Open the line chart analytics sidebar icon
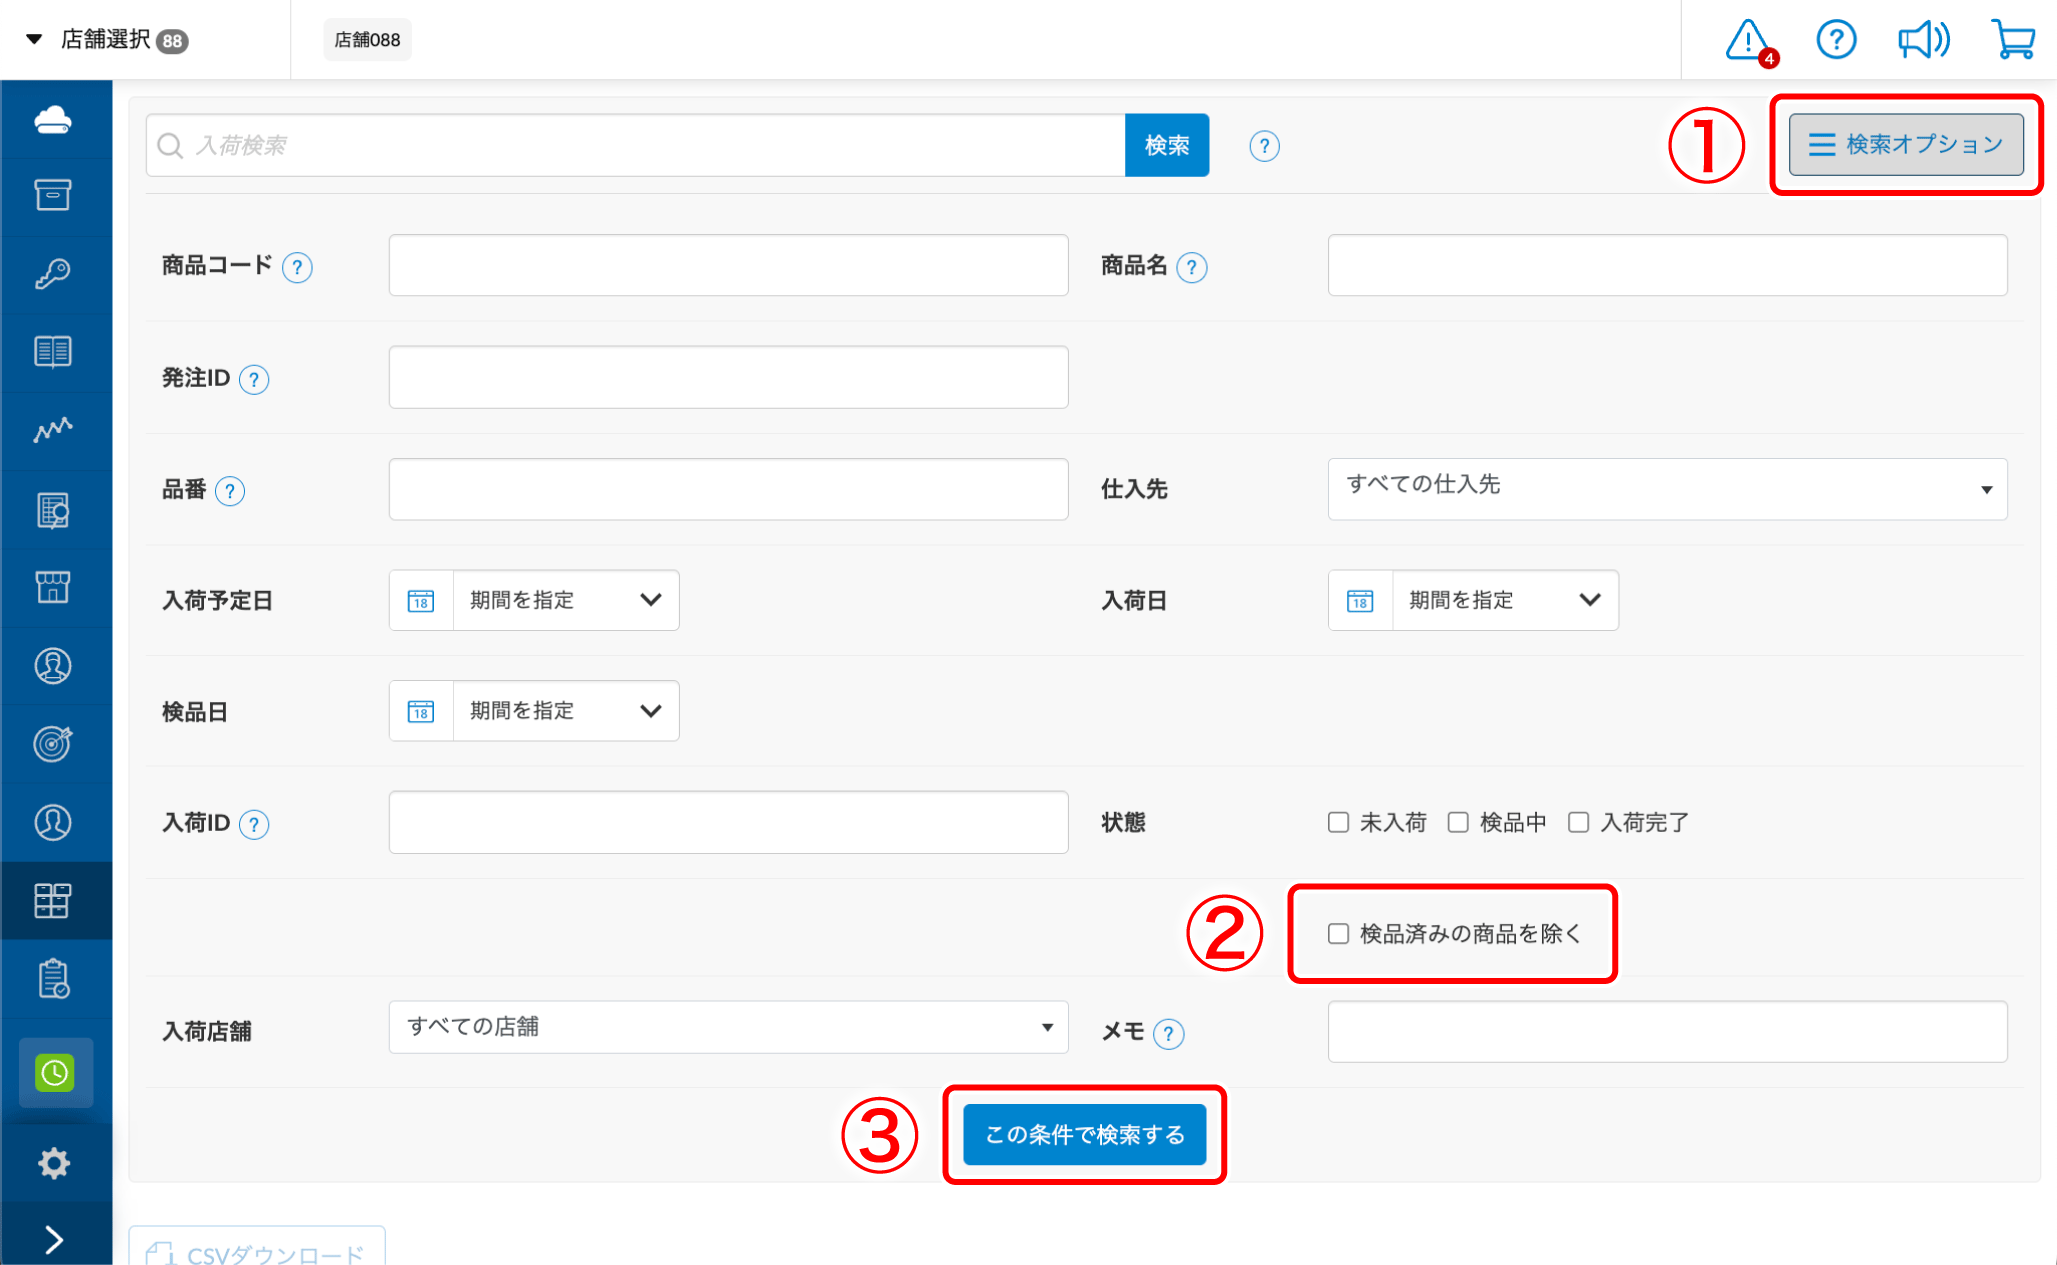2057x1265 pixels. tap(53, 430)
